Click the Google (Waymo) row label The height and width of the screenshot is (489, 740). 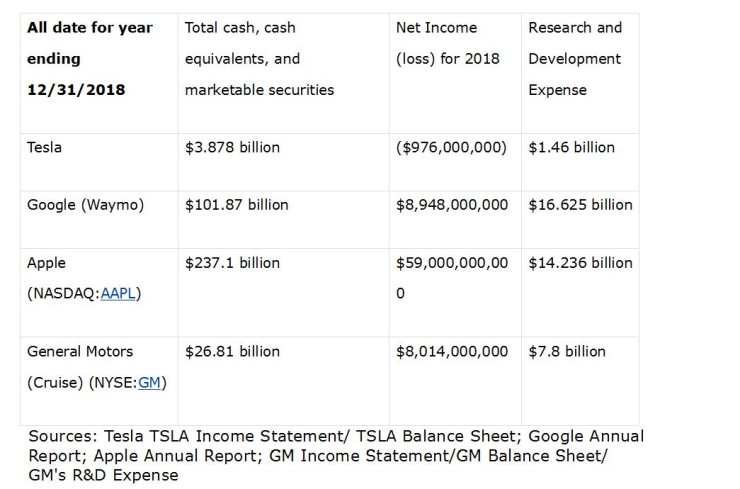coord(85,205)
